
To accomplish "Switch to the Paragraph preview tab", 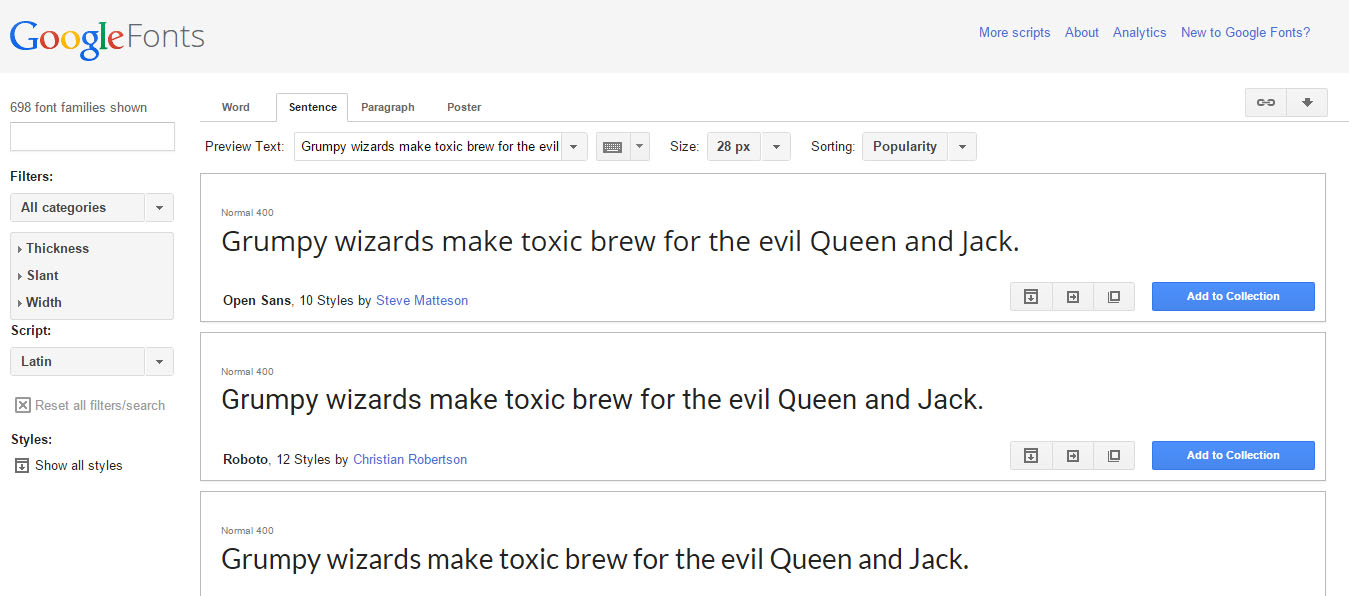I will pyautogui.click(x=388, y=107).
